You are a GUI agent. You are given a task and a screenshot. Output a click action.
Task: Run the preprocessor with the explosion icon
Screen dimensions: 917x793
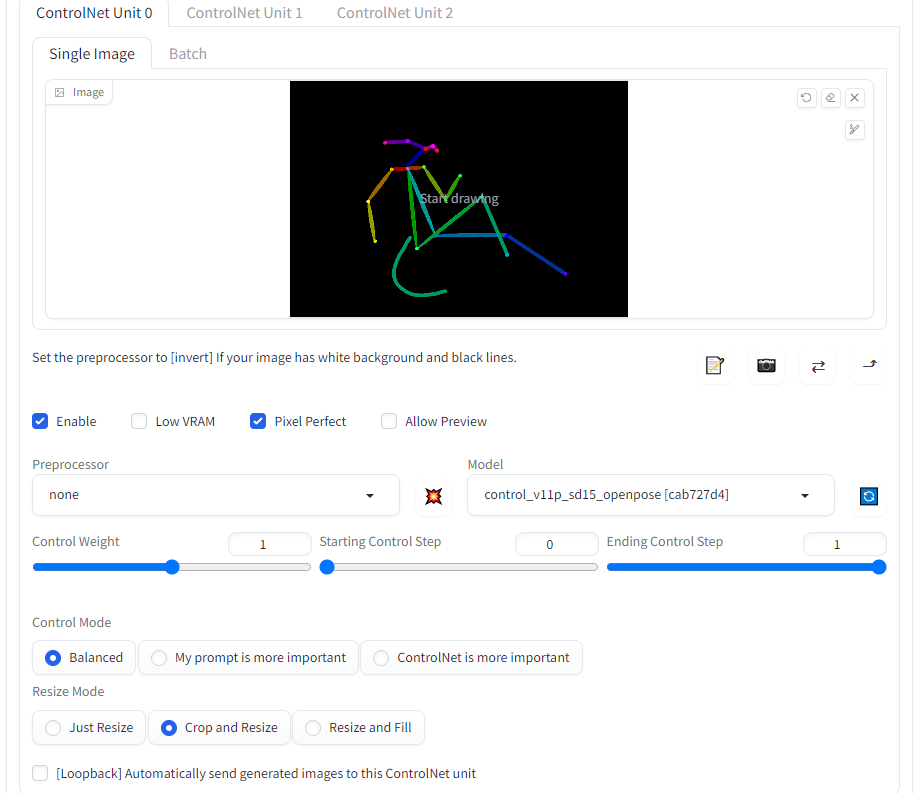tap(432, 495)
